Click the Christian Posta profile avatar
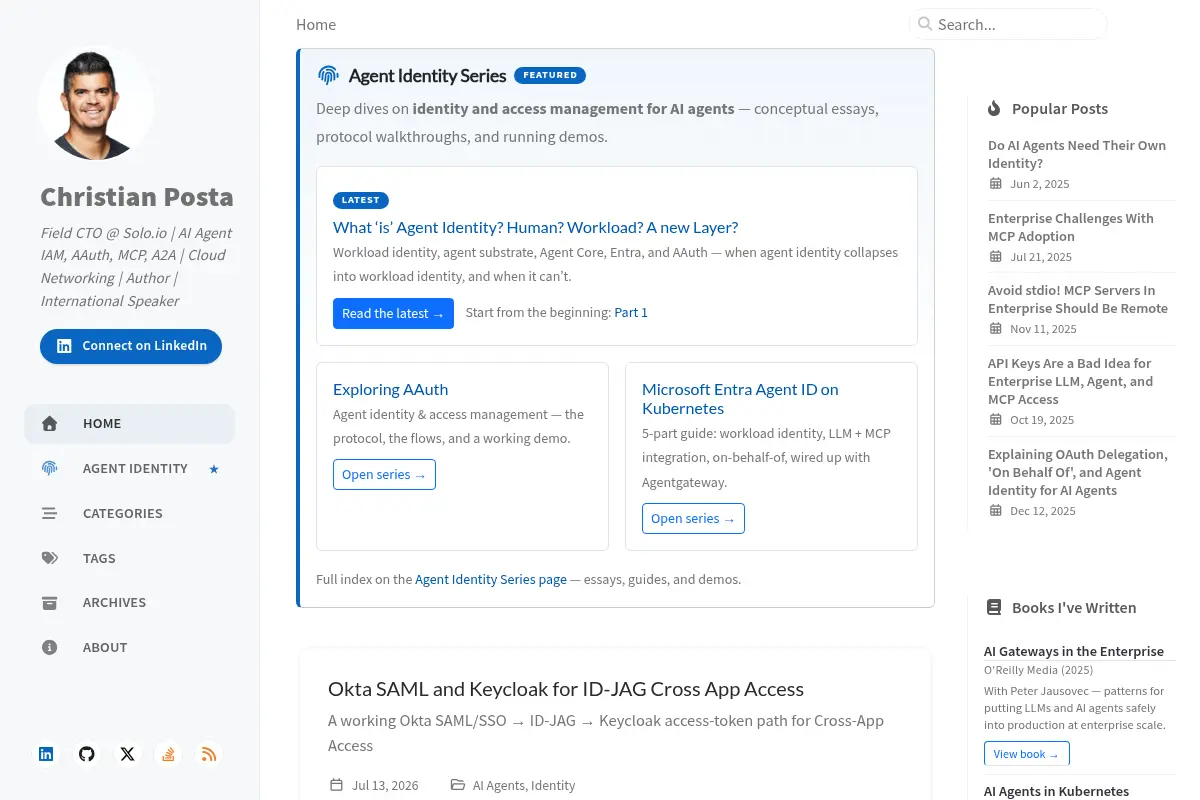This screenshot has width=1200, height=800. (96, 104)
